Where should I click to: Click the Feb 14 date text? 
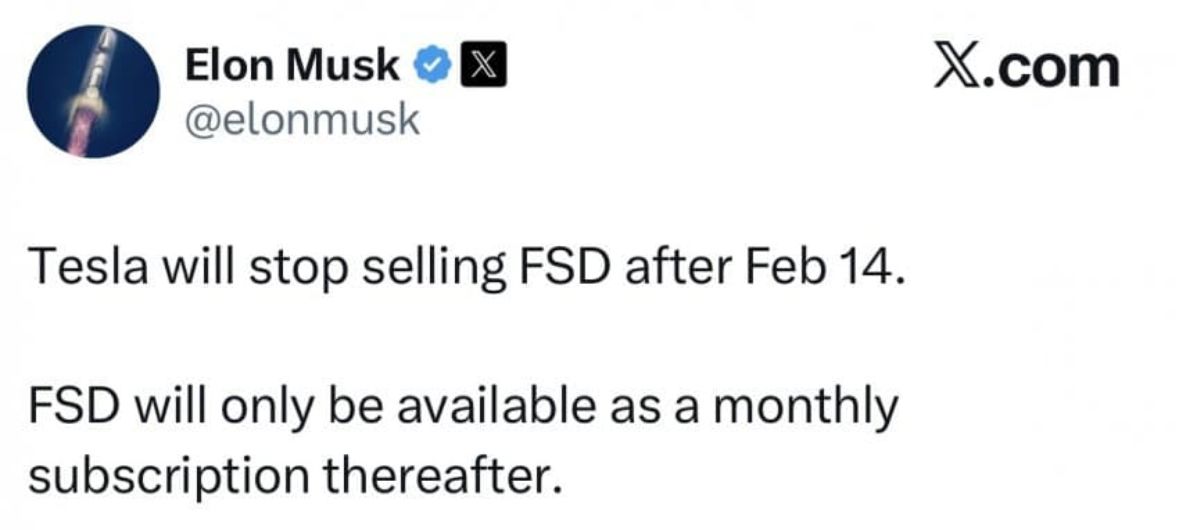pyautogui.click(x=823, y=268)
